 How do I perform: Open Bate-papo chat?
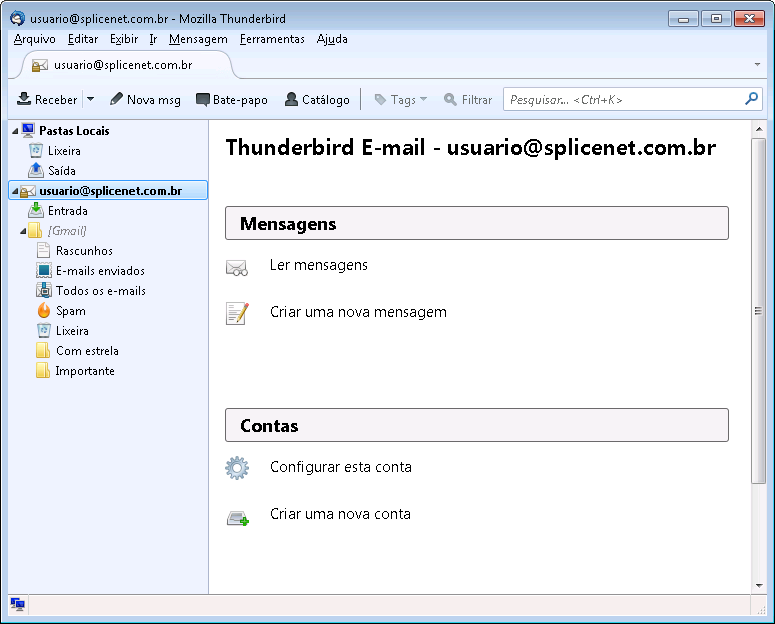tap(232, 99)
